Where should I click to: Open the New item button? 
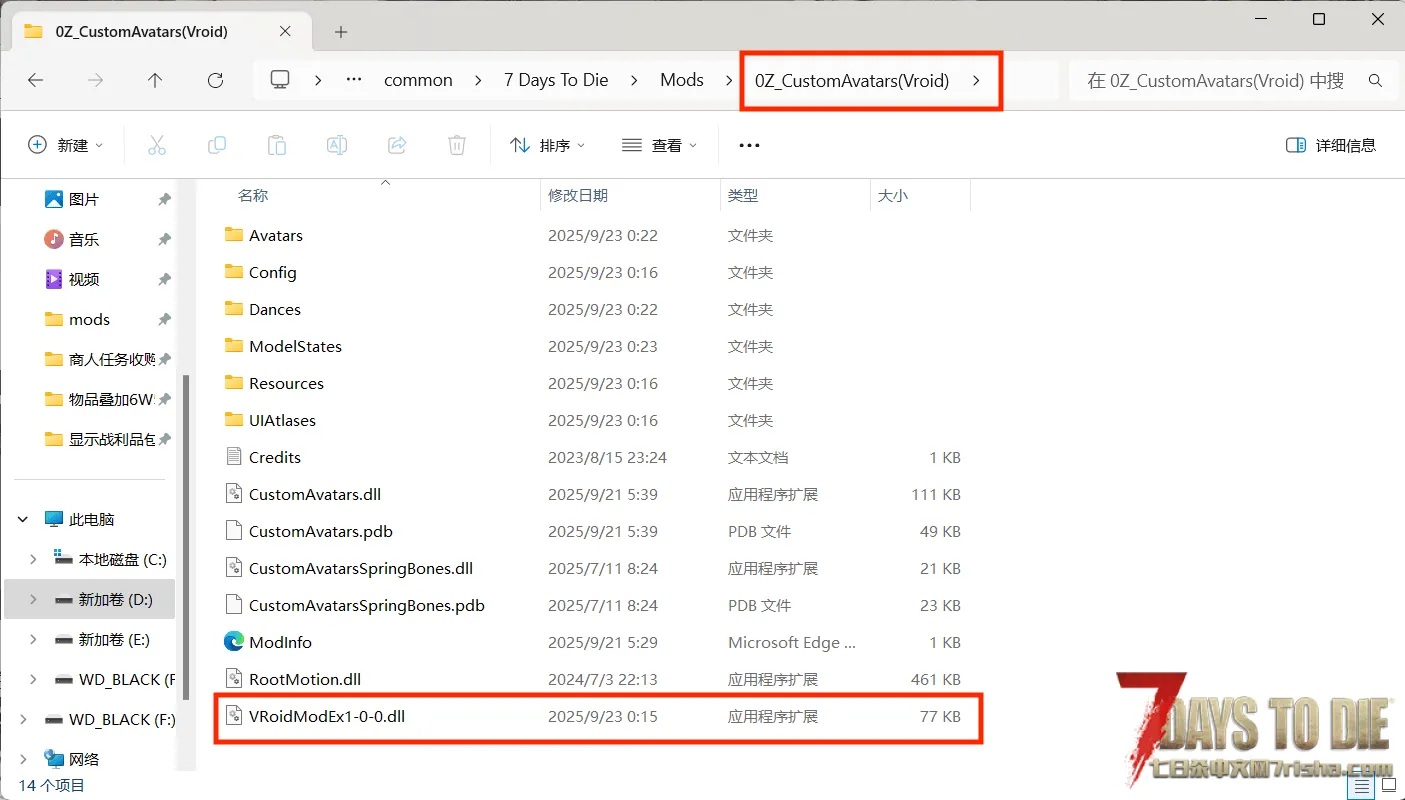65,145
